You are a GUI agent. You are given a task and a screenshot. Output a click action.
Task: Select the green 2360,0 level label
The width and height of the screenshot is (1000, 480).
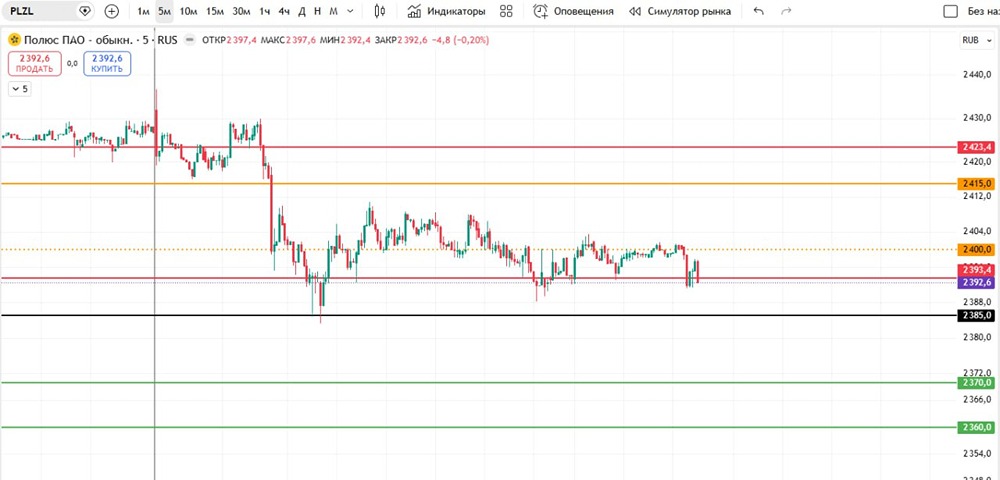tap(976, 427)
